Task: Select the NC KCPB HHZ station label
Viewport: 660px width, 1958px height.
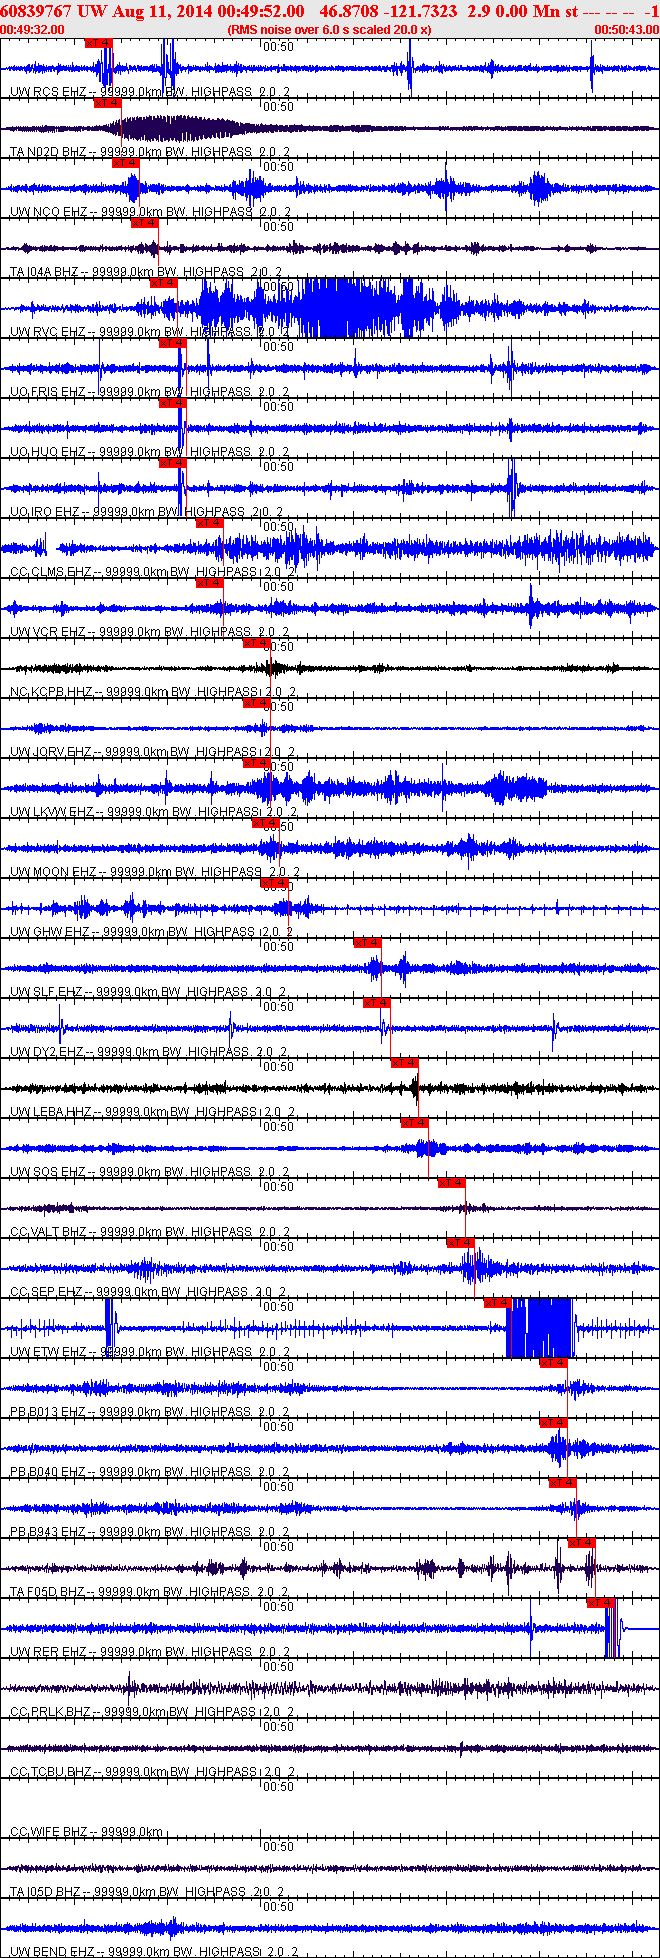Action: pos(52,692)
